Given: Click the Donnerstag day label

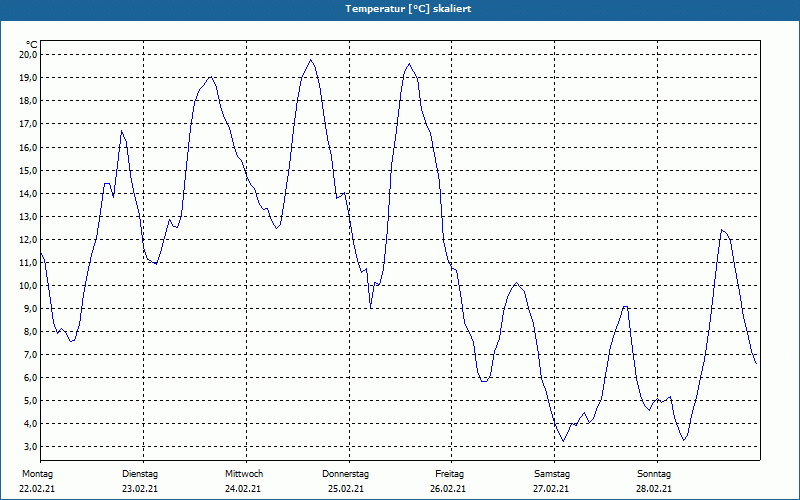Looking at the screenshot, I should click(x=345, y=474).
